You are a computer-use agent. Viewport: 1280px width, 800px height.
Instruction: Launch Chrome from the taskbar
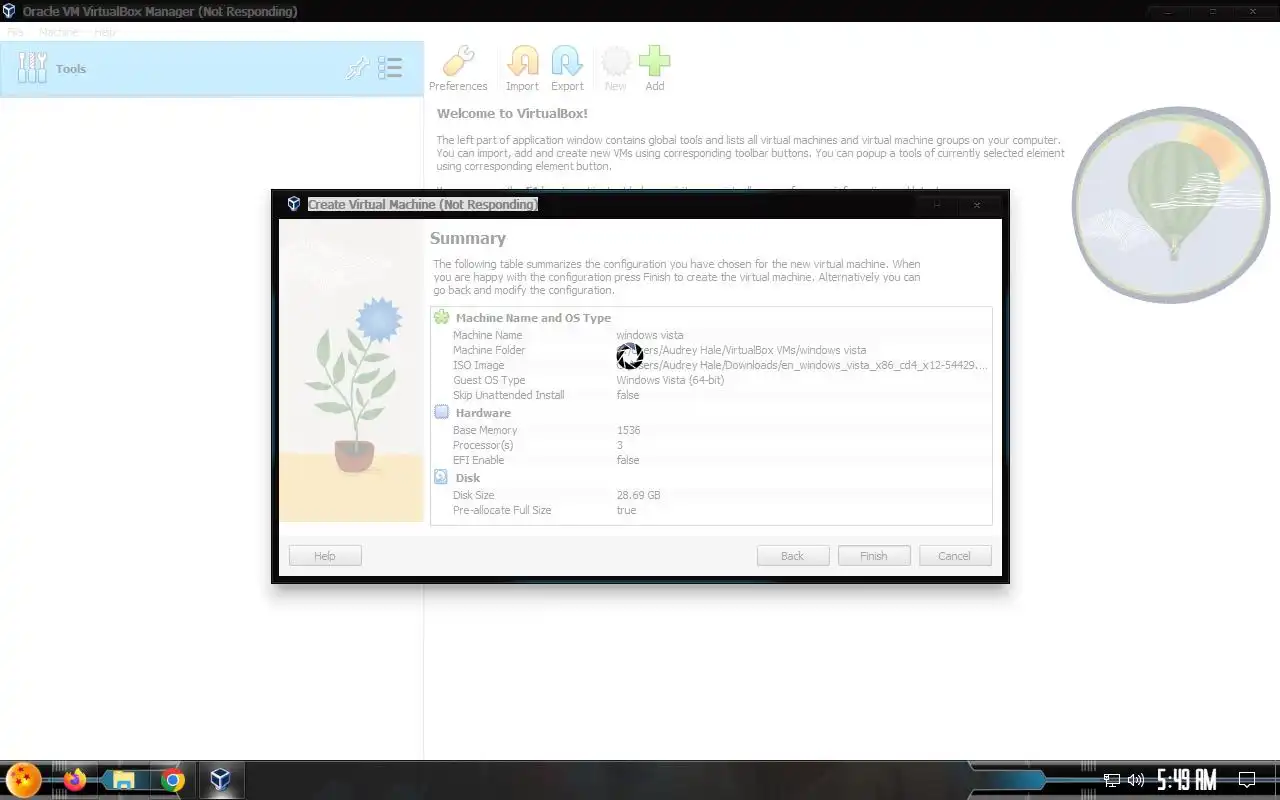click(173, 780)
